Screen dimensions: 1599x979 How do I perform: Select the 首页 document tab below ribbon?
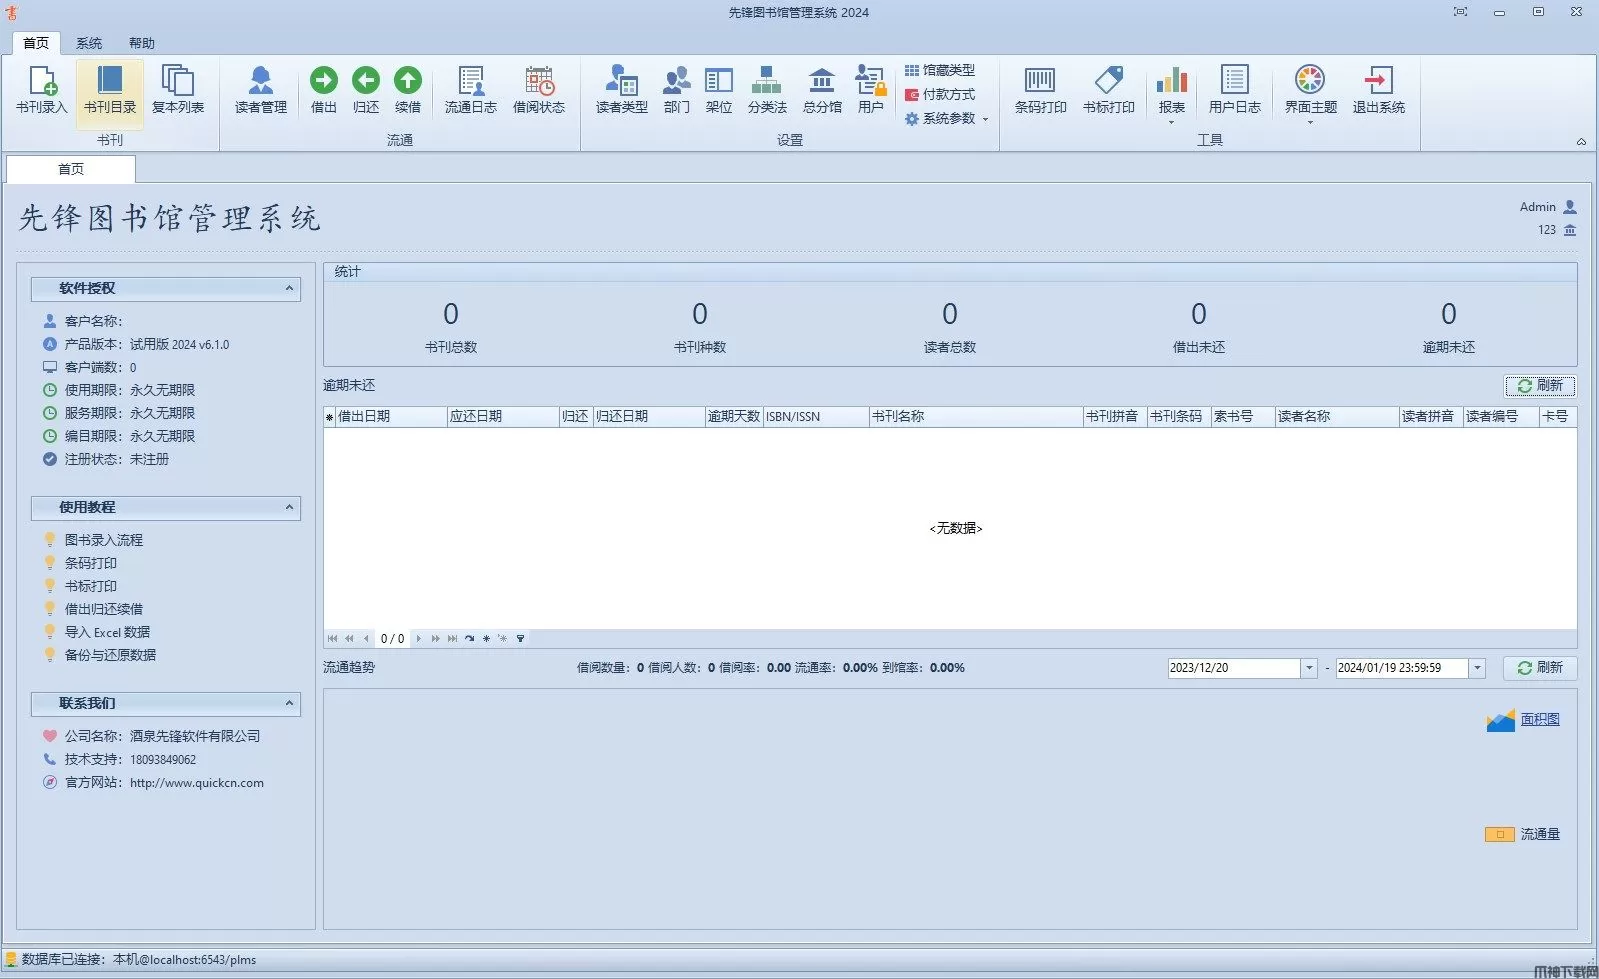click(71, 169)
